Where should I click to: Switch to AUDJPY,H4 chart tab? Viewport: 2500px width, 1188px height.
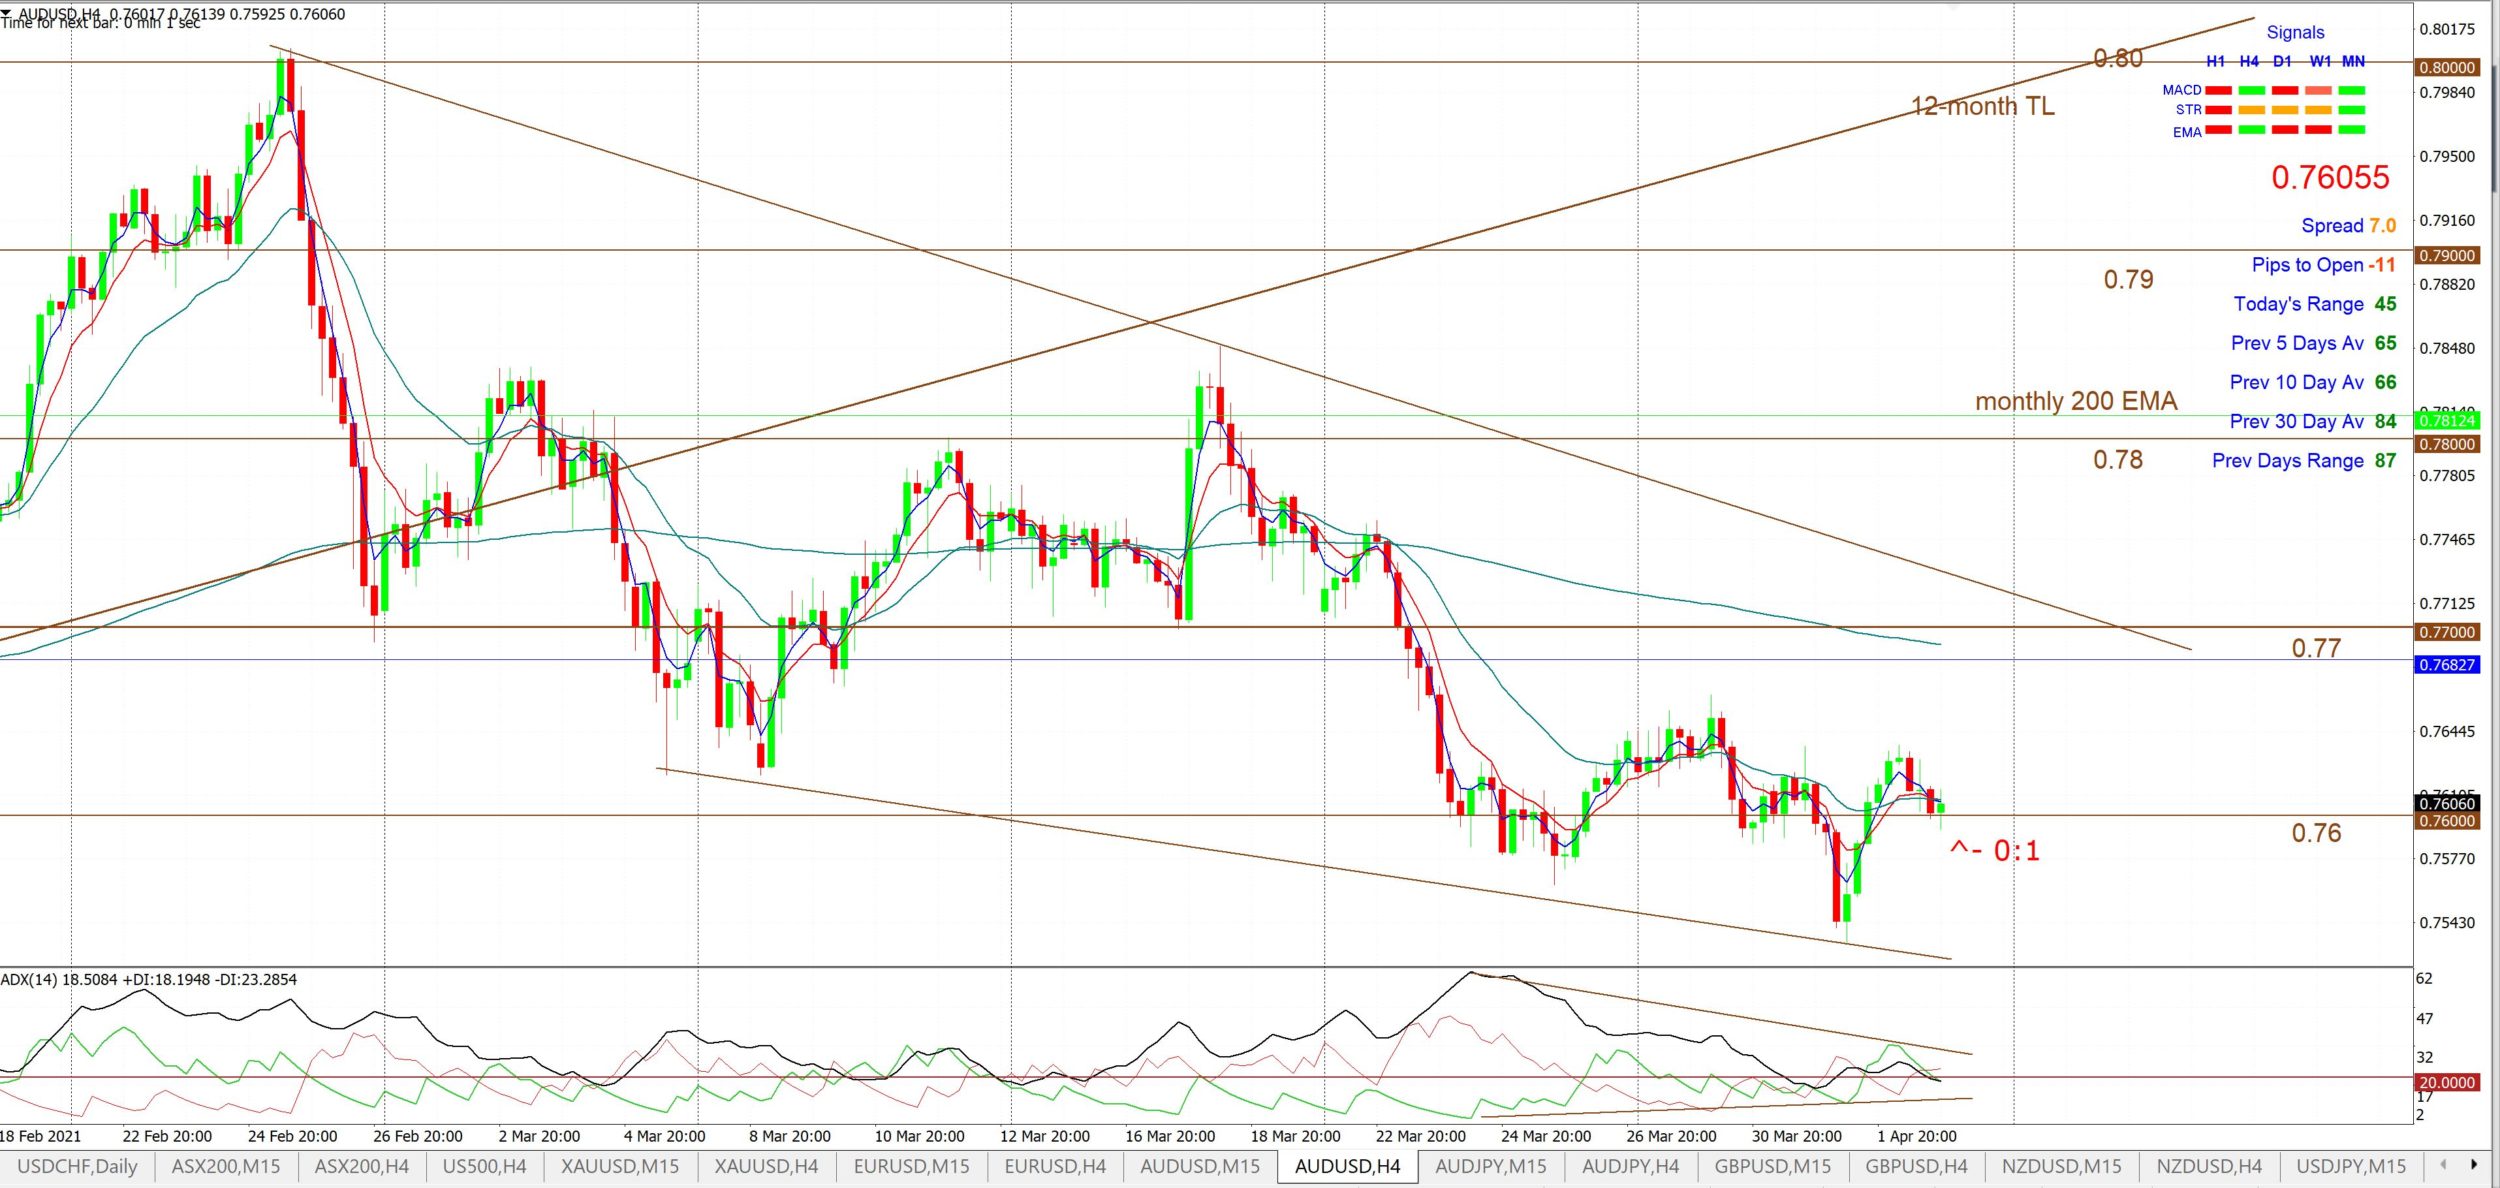click(1631, 1166)
